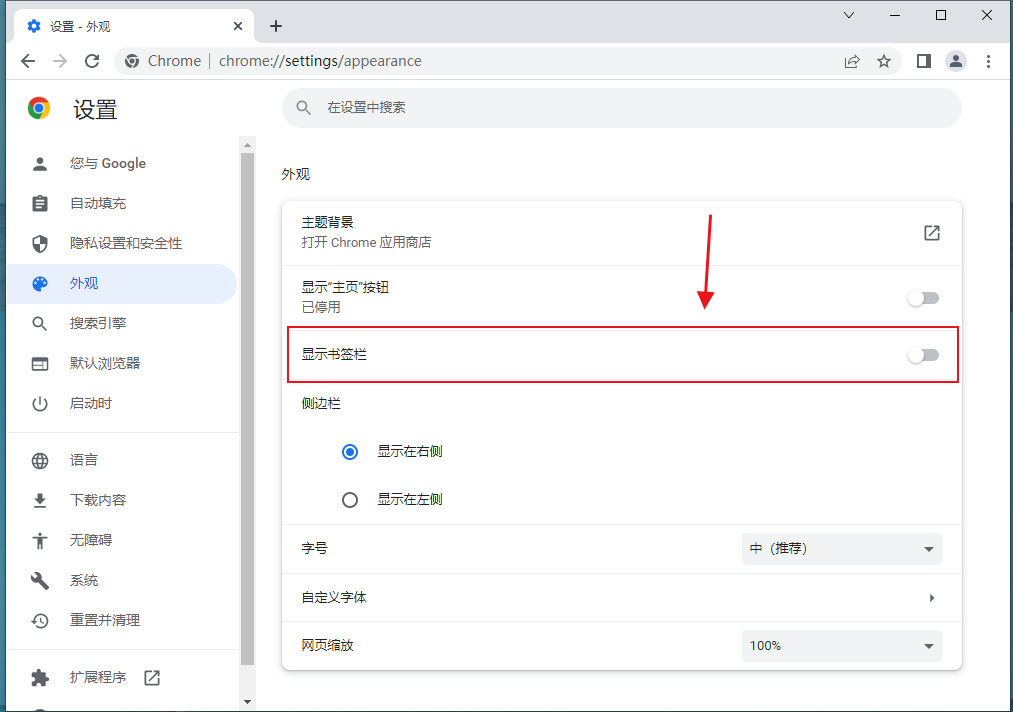
Task: Open 搜索引擎 settings section
Action: pyautogui.click(x=122, y=324)
